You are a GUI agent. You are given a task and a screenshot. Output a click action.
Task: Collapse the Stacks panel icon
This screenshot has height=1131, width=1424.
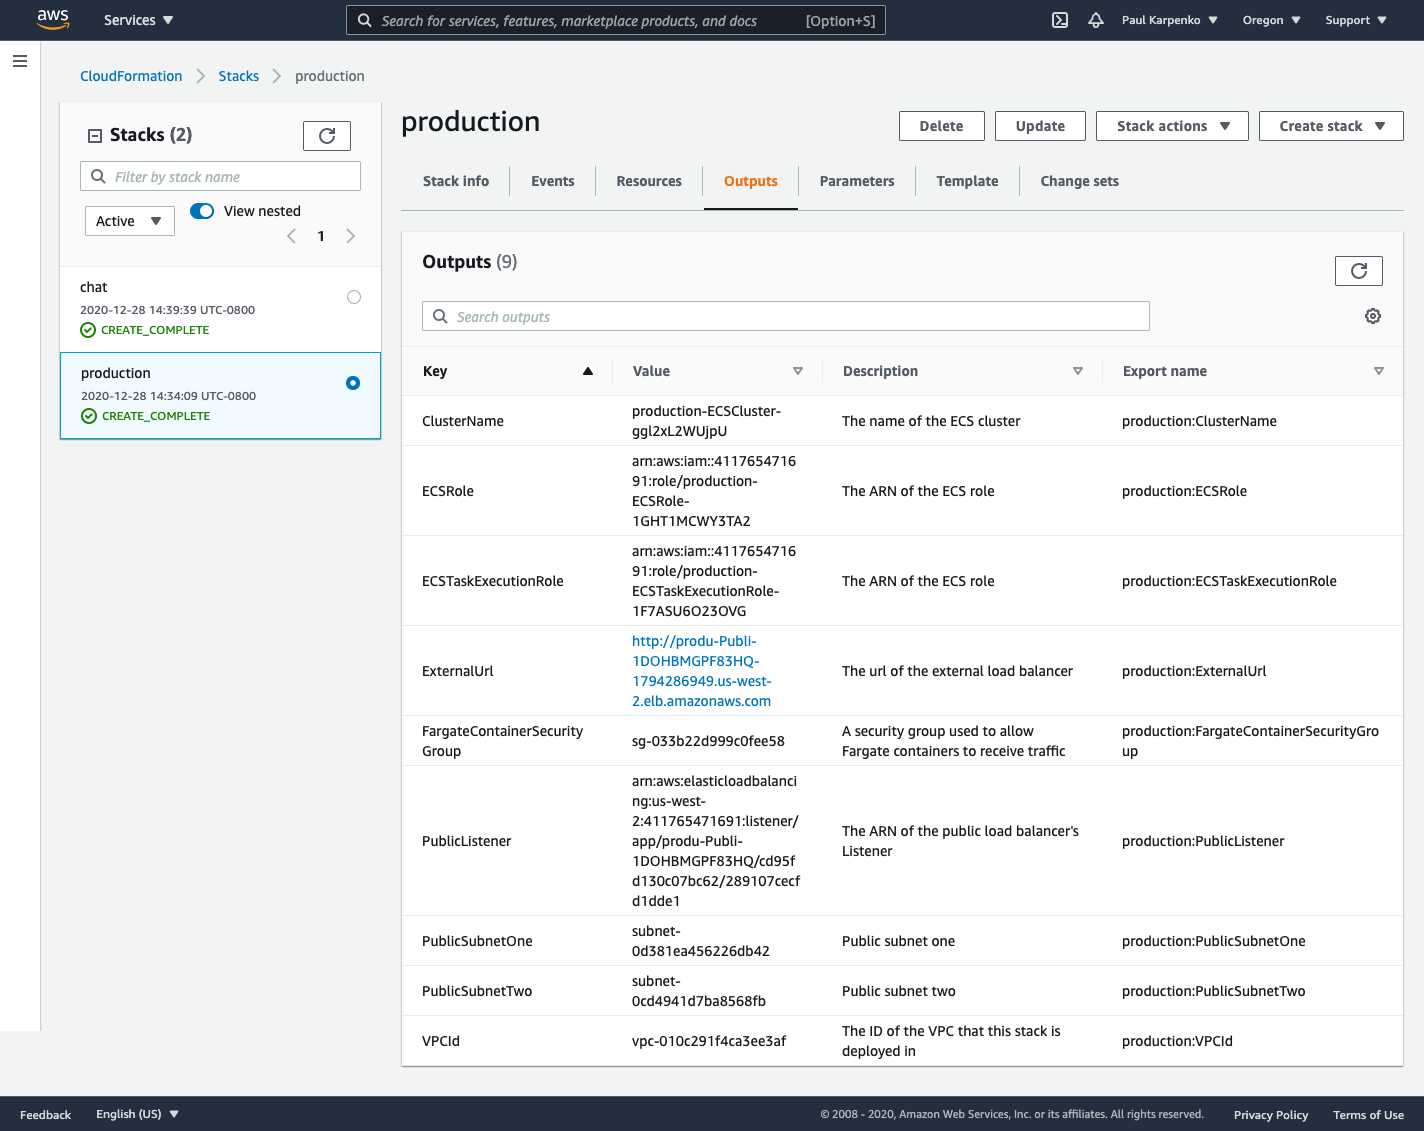click(x=95, y=136)
